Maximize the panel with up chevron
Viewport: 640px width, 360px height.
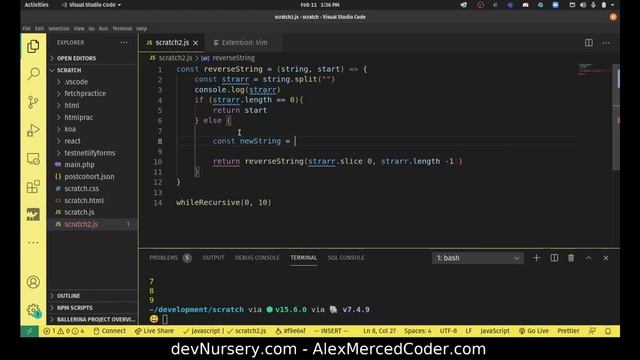point(589,258)
